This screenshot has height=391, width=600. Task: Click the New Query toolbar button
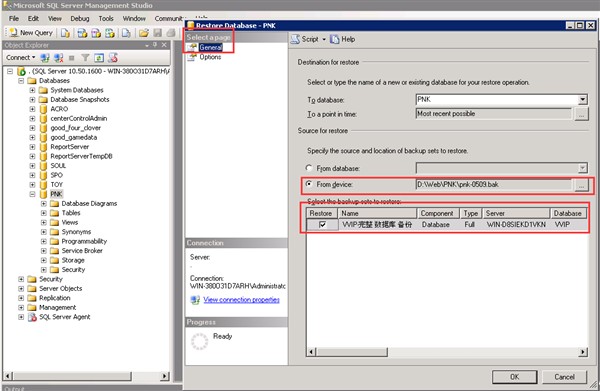31,33
